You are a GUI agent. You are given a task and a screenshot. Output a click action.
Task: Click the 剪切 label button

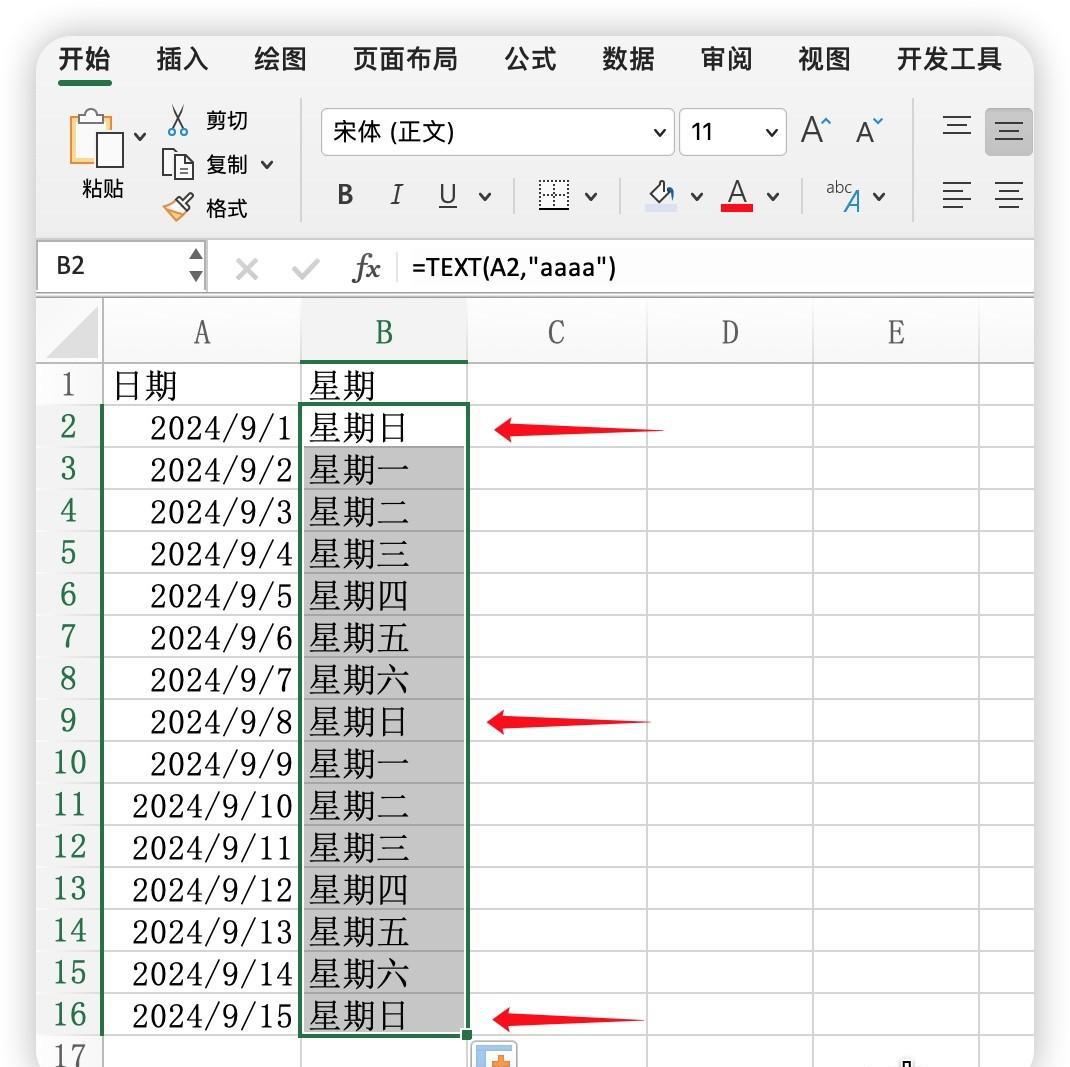(227, 121)
